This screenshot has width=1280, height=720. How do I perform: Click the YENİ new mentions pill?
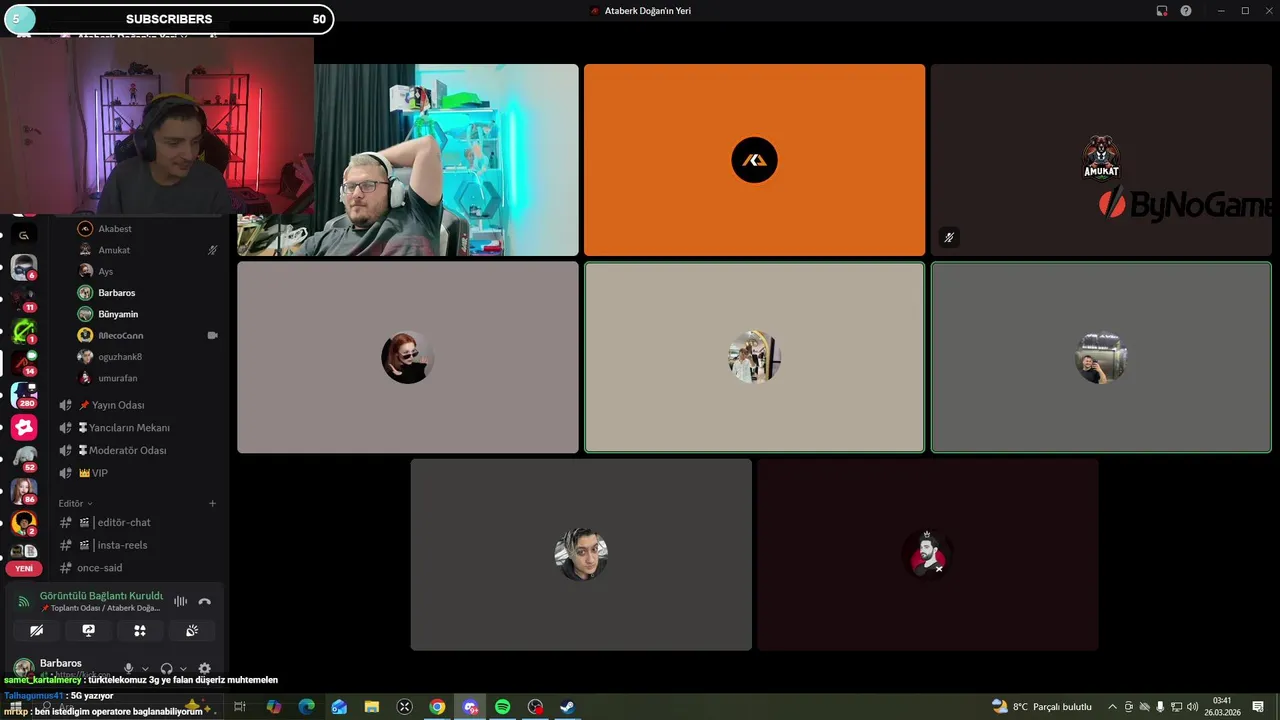point(24,568)
